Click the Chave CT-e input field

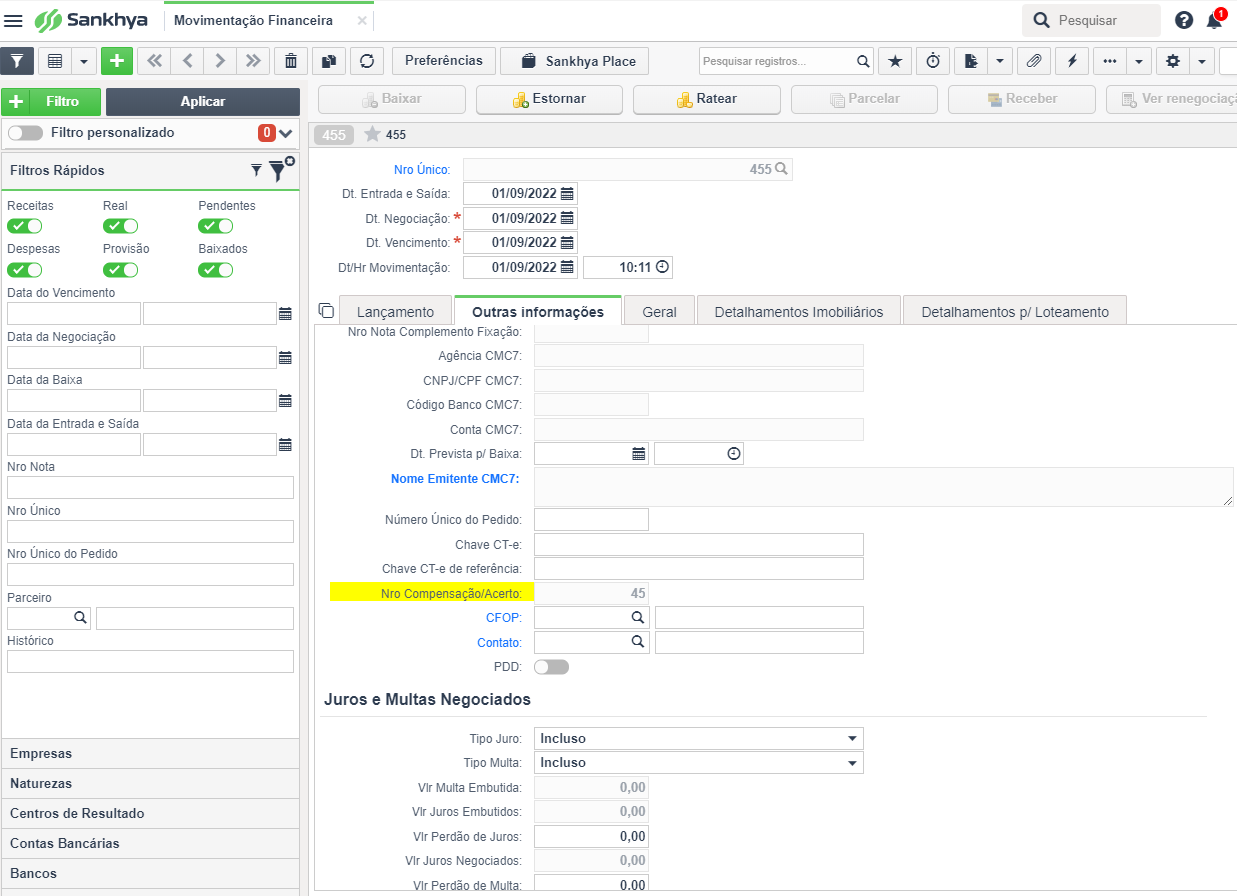(698, 544)
